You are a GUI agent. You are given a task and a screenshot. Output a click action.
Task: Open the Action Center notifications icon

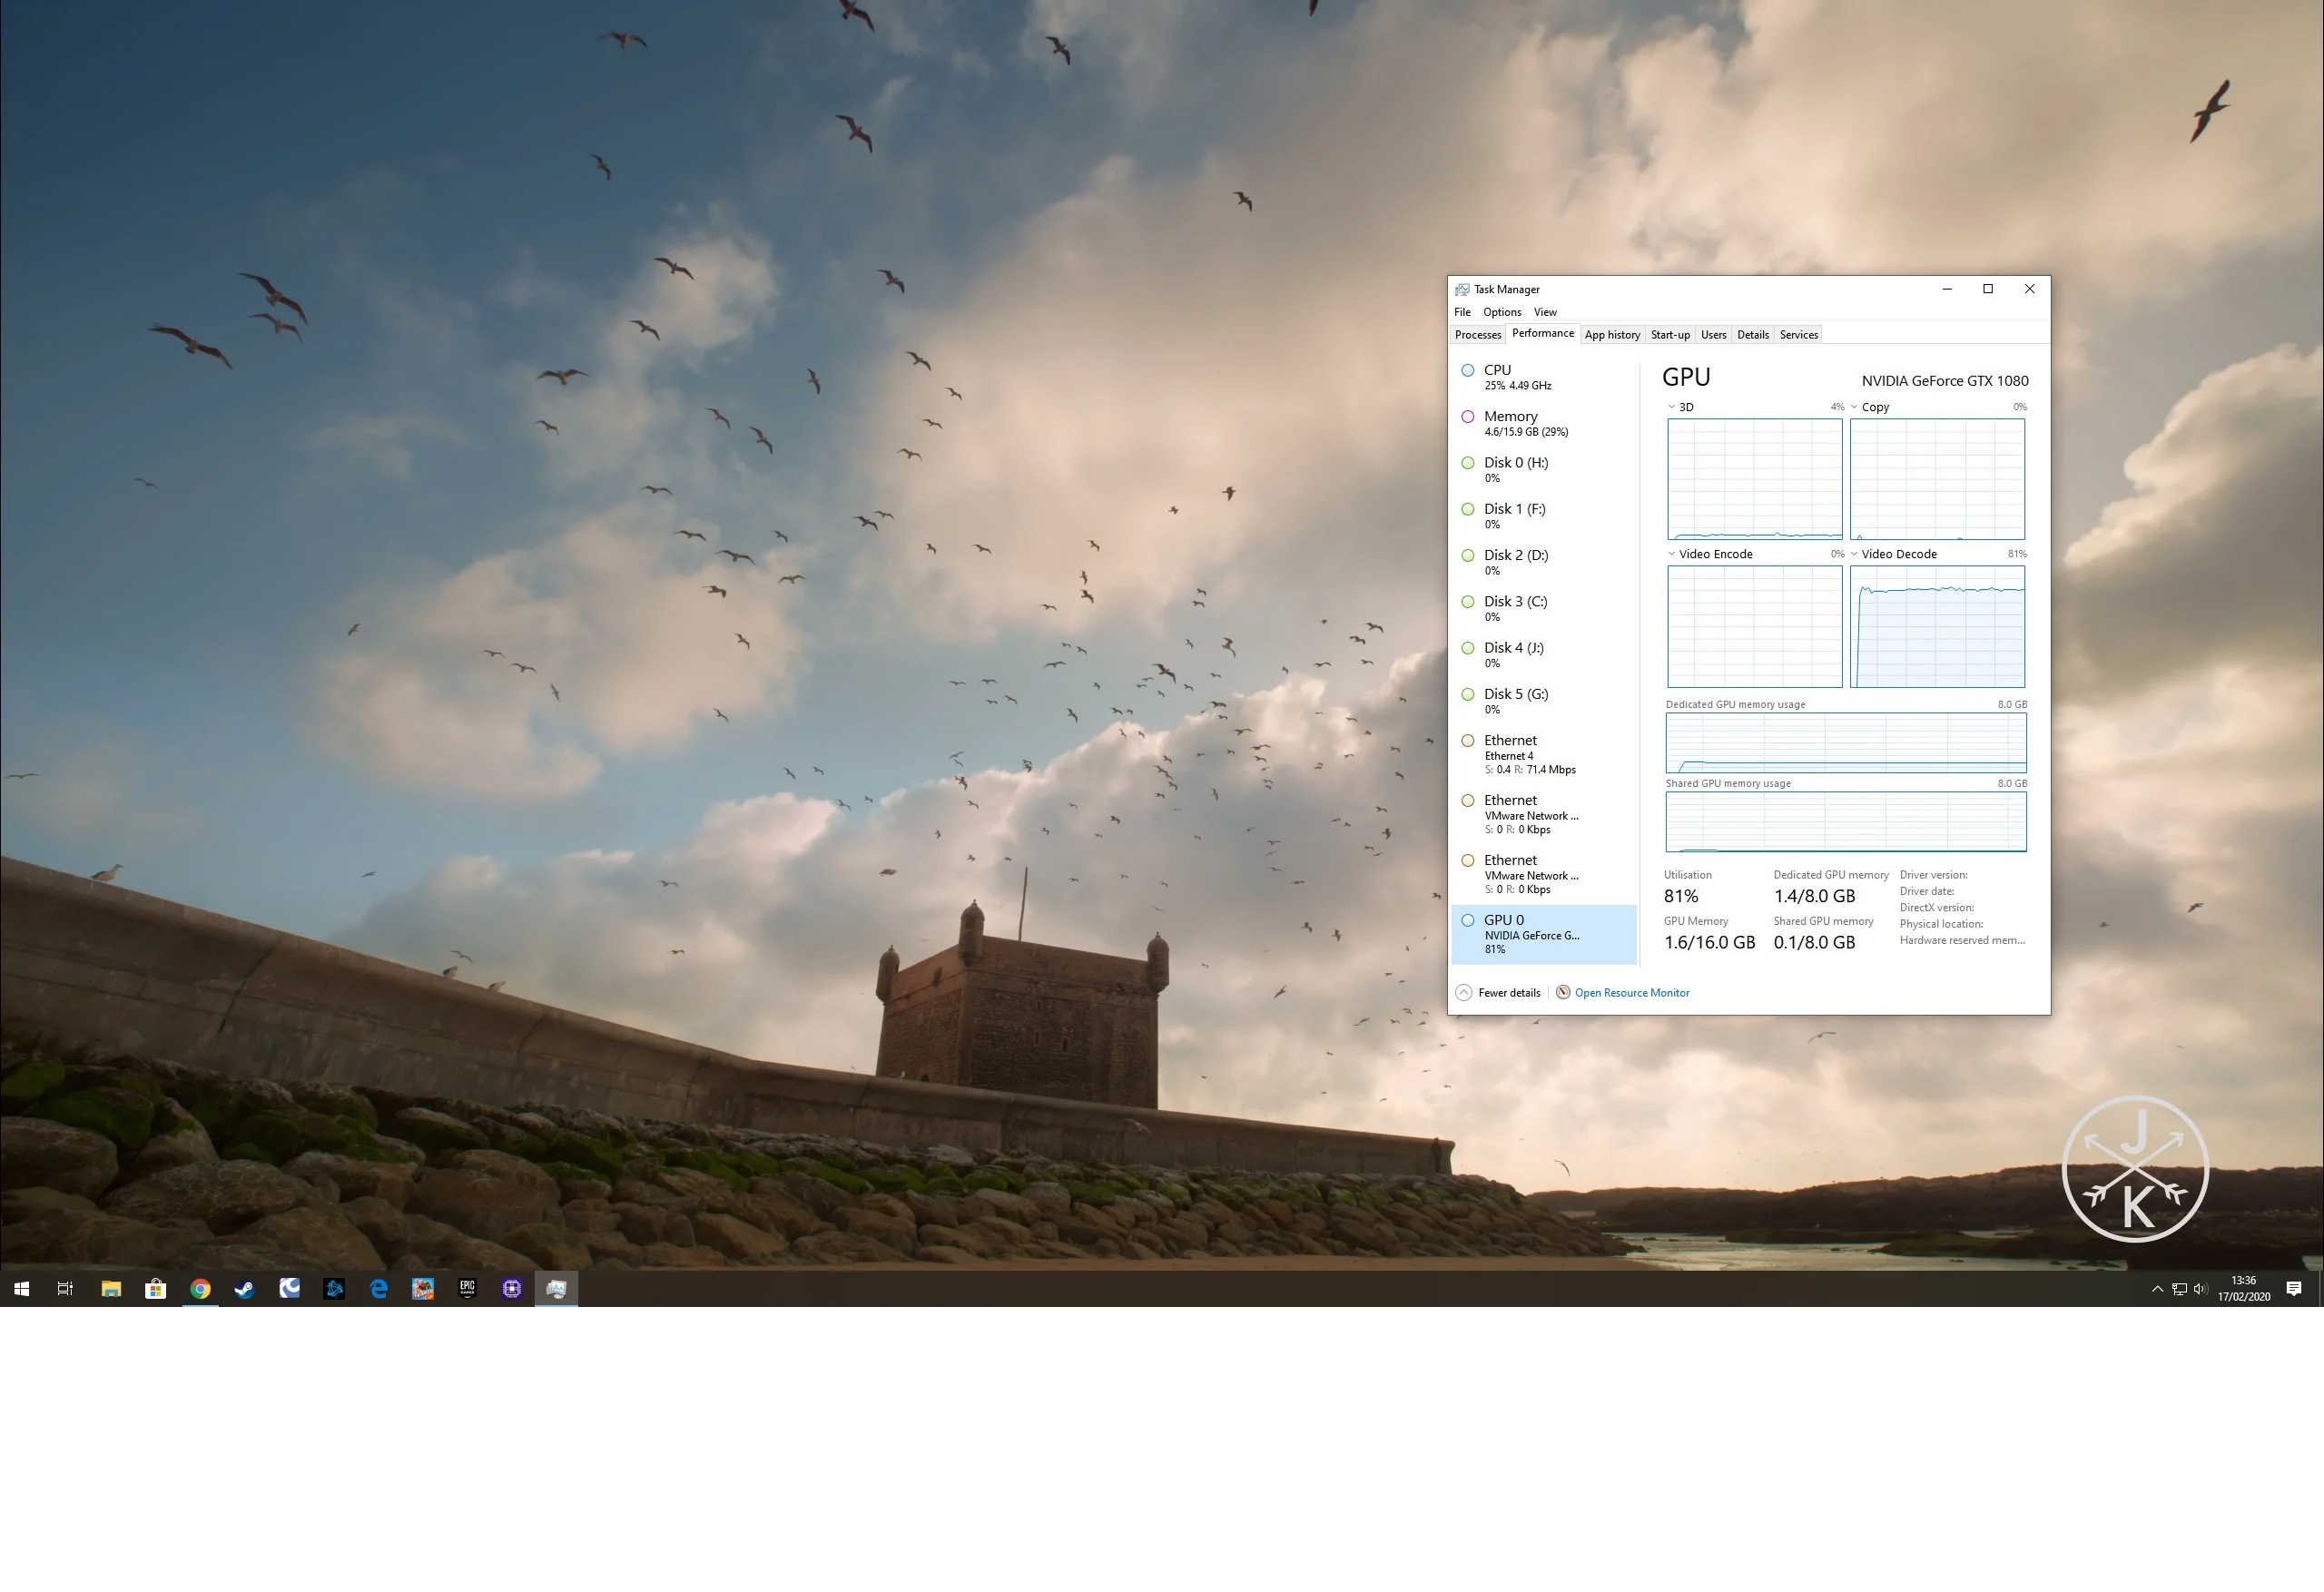[x=2294, y=1288]
